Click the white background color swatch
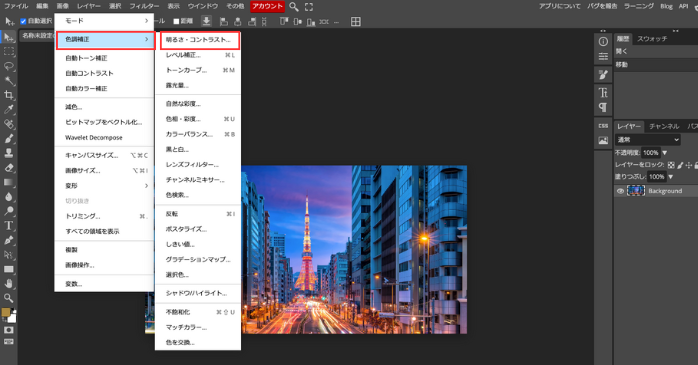This screenshot has width=698, height=365. [x=12, y=318]
